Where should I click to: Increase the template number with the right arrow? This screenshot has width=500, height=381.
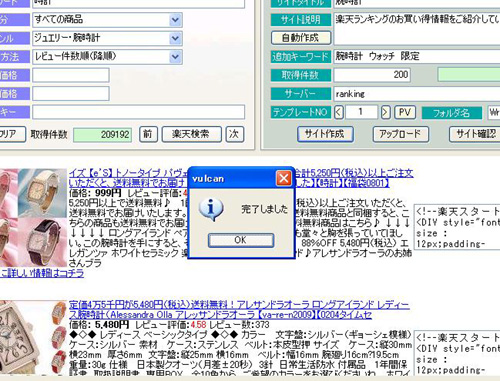tap(385, 112)
